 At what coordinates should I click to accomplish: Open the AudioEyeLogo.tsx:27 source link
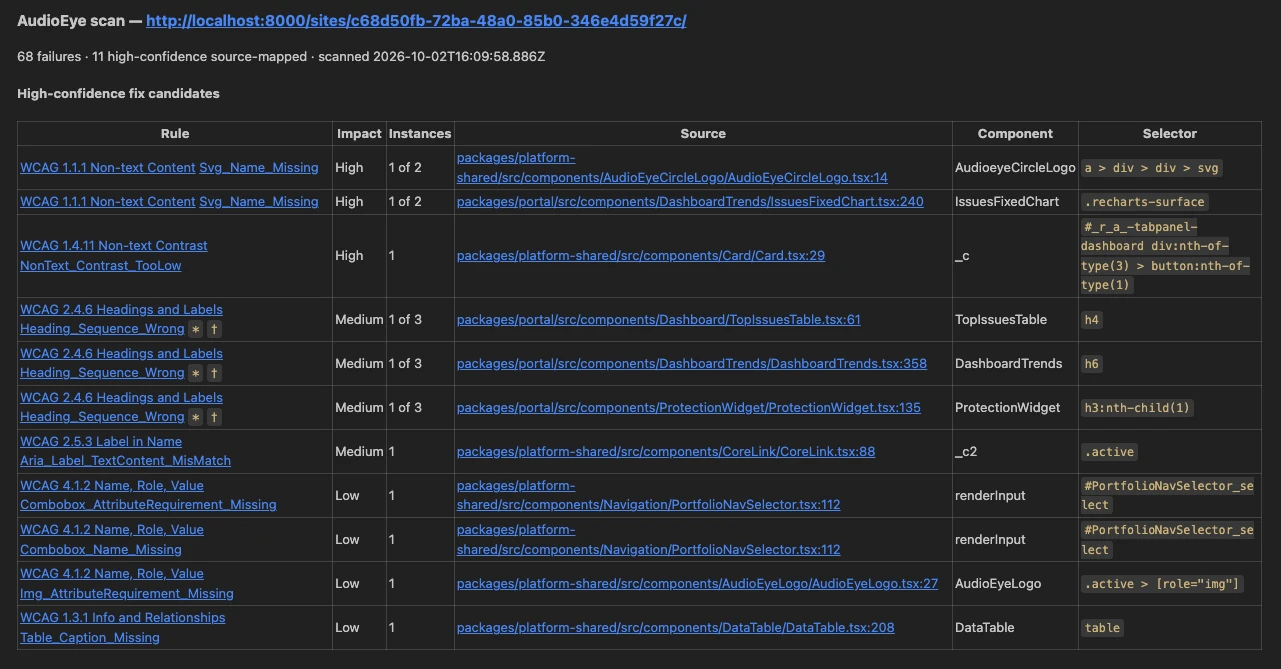697,583
